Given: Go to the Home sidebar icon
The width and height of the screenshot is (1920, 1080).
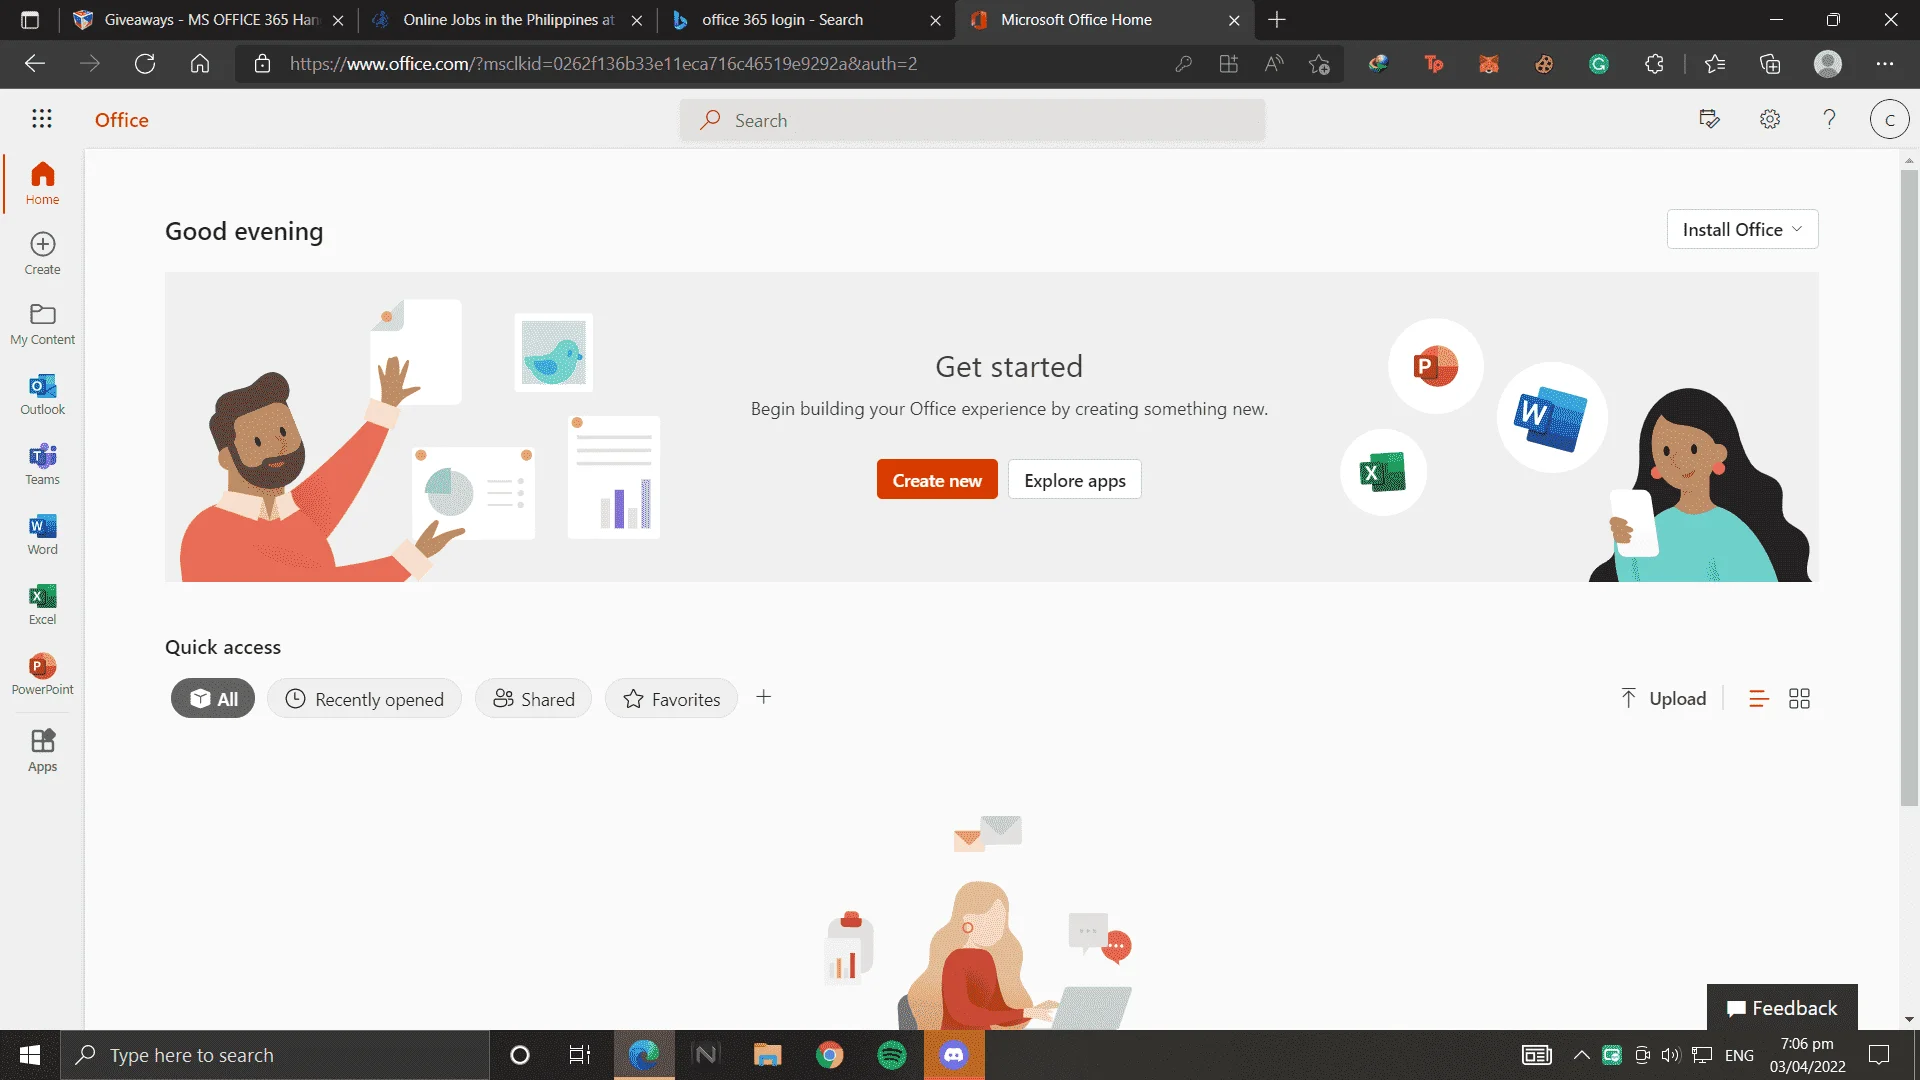Looking at the screenshot, I should click(42, 184).
